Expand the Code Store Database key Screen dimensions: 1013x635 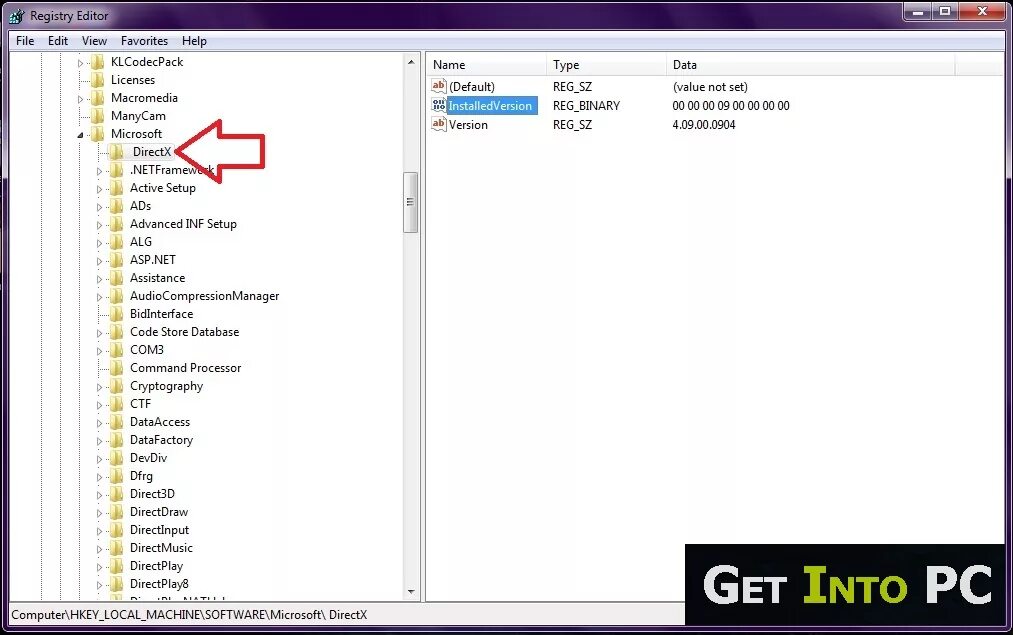tap(99, 333)
